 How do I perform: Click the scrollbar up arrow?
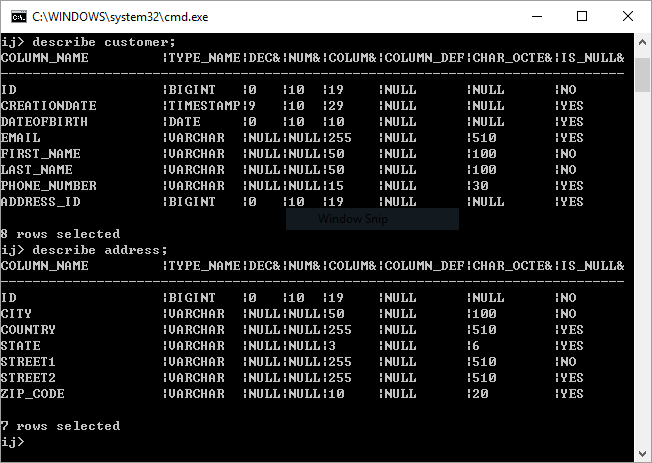[642, 42]
